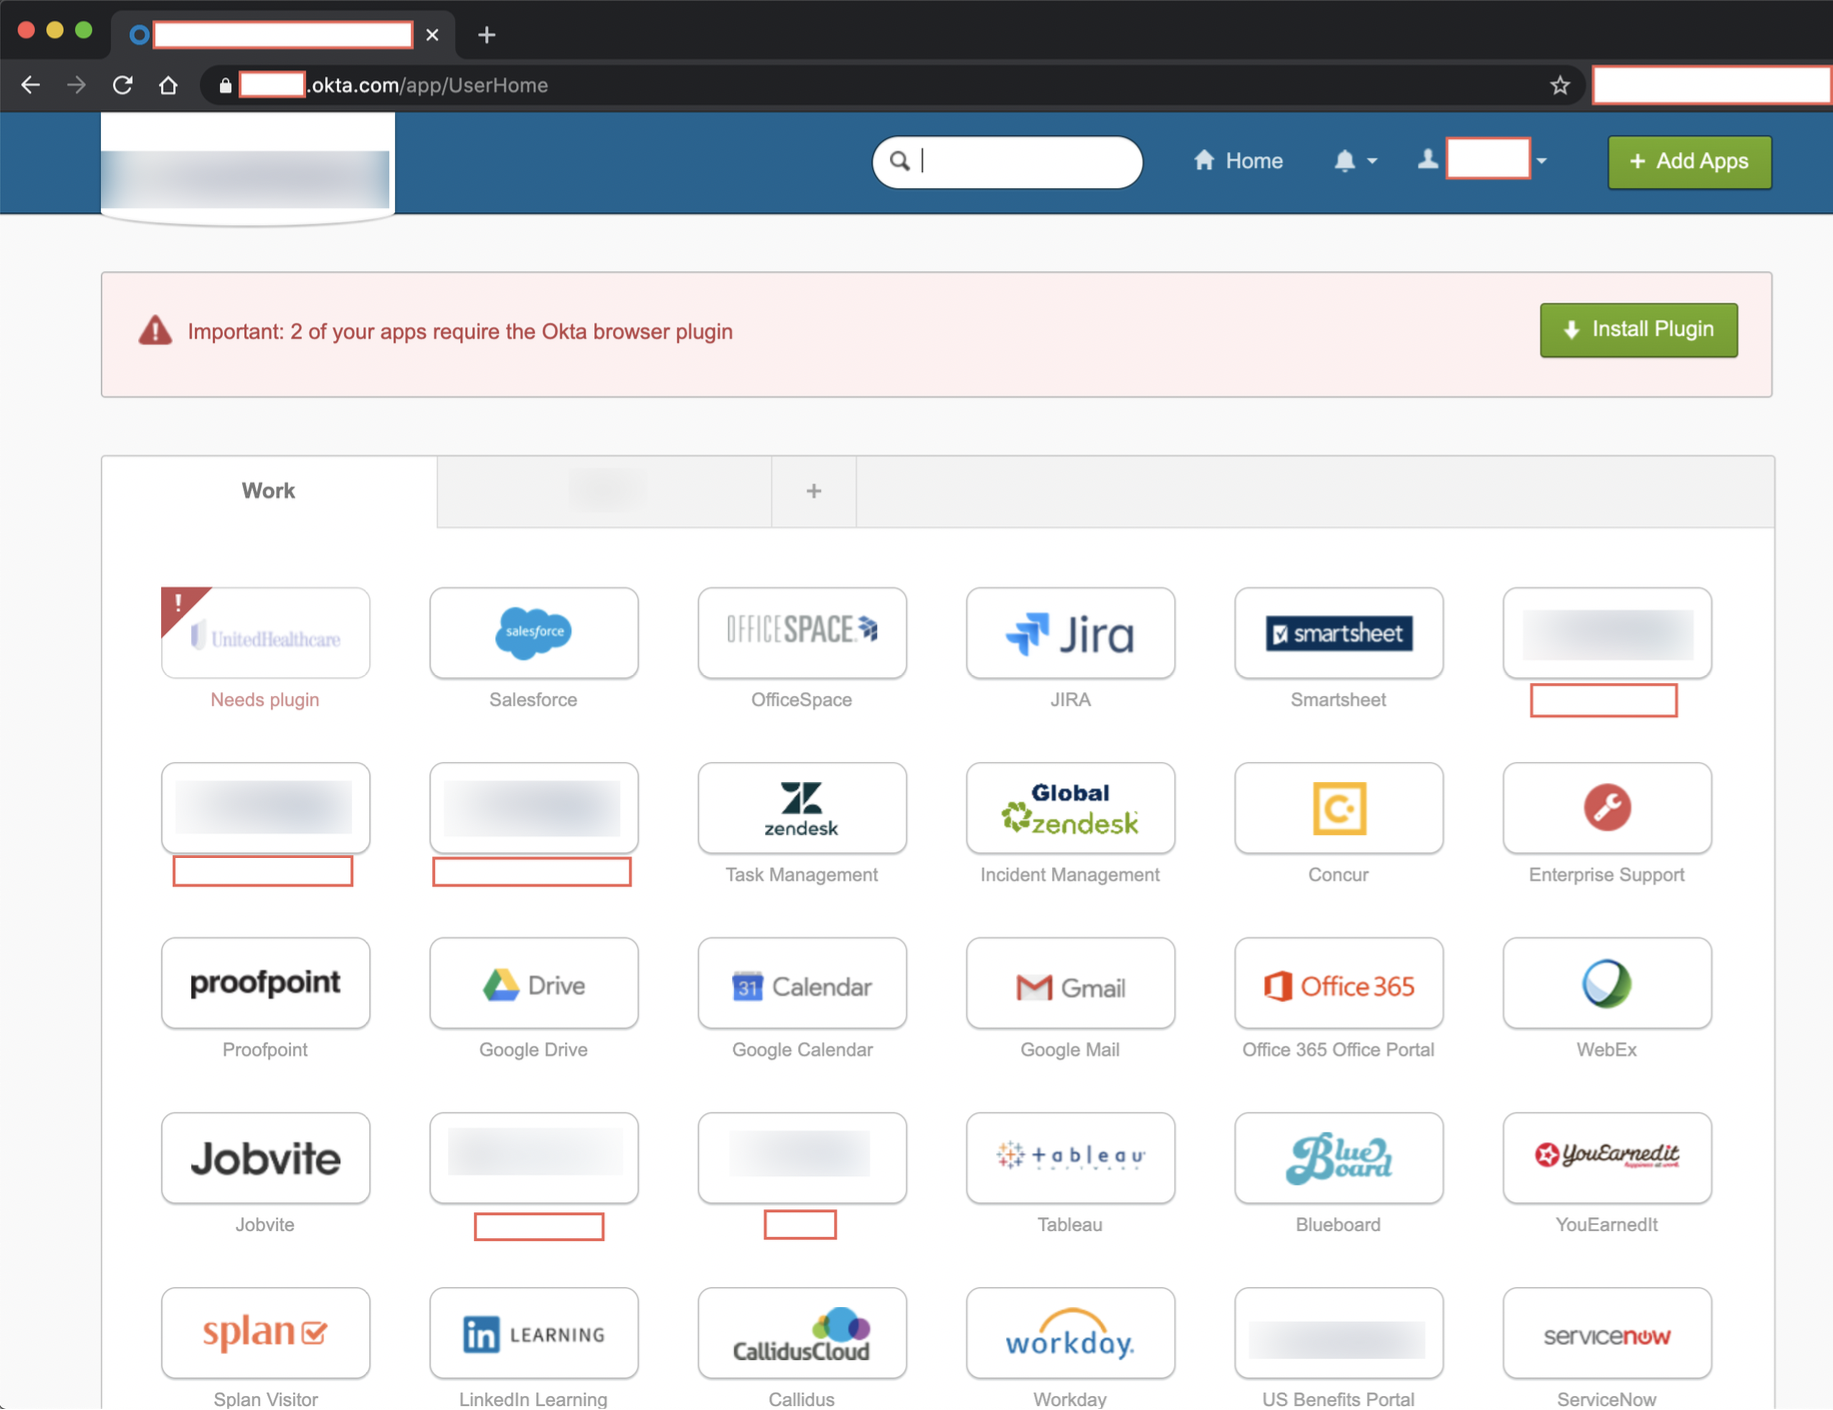Open the Enterprise Support wrench tile
The image size is (1833, 1410).
click(x=1607, y=808)
